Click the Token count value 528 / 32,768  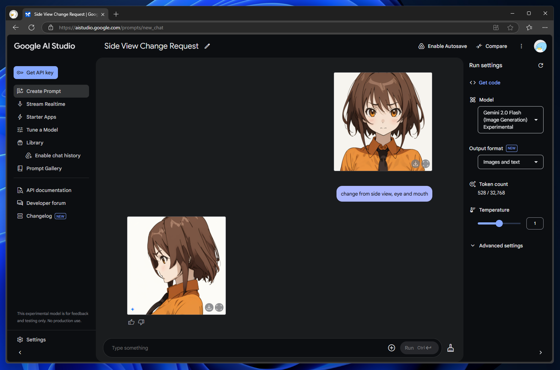click(x=491, y=193)
